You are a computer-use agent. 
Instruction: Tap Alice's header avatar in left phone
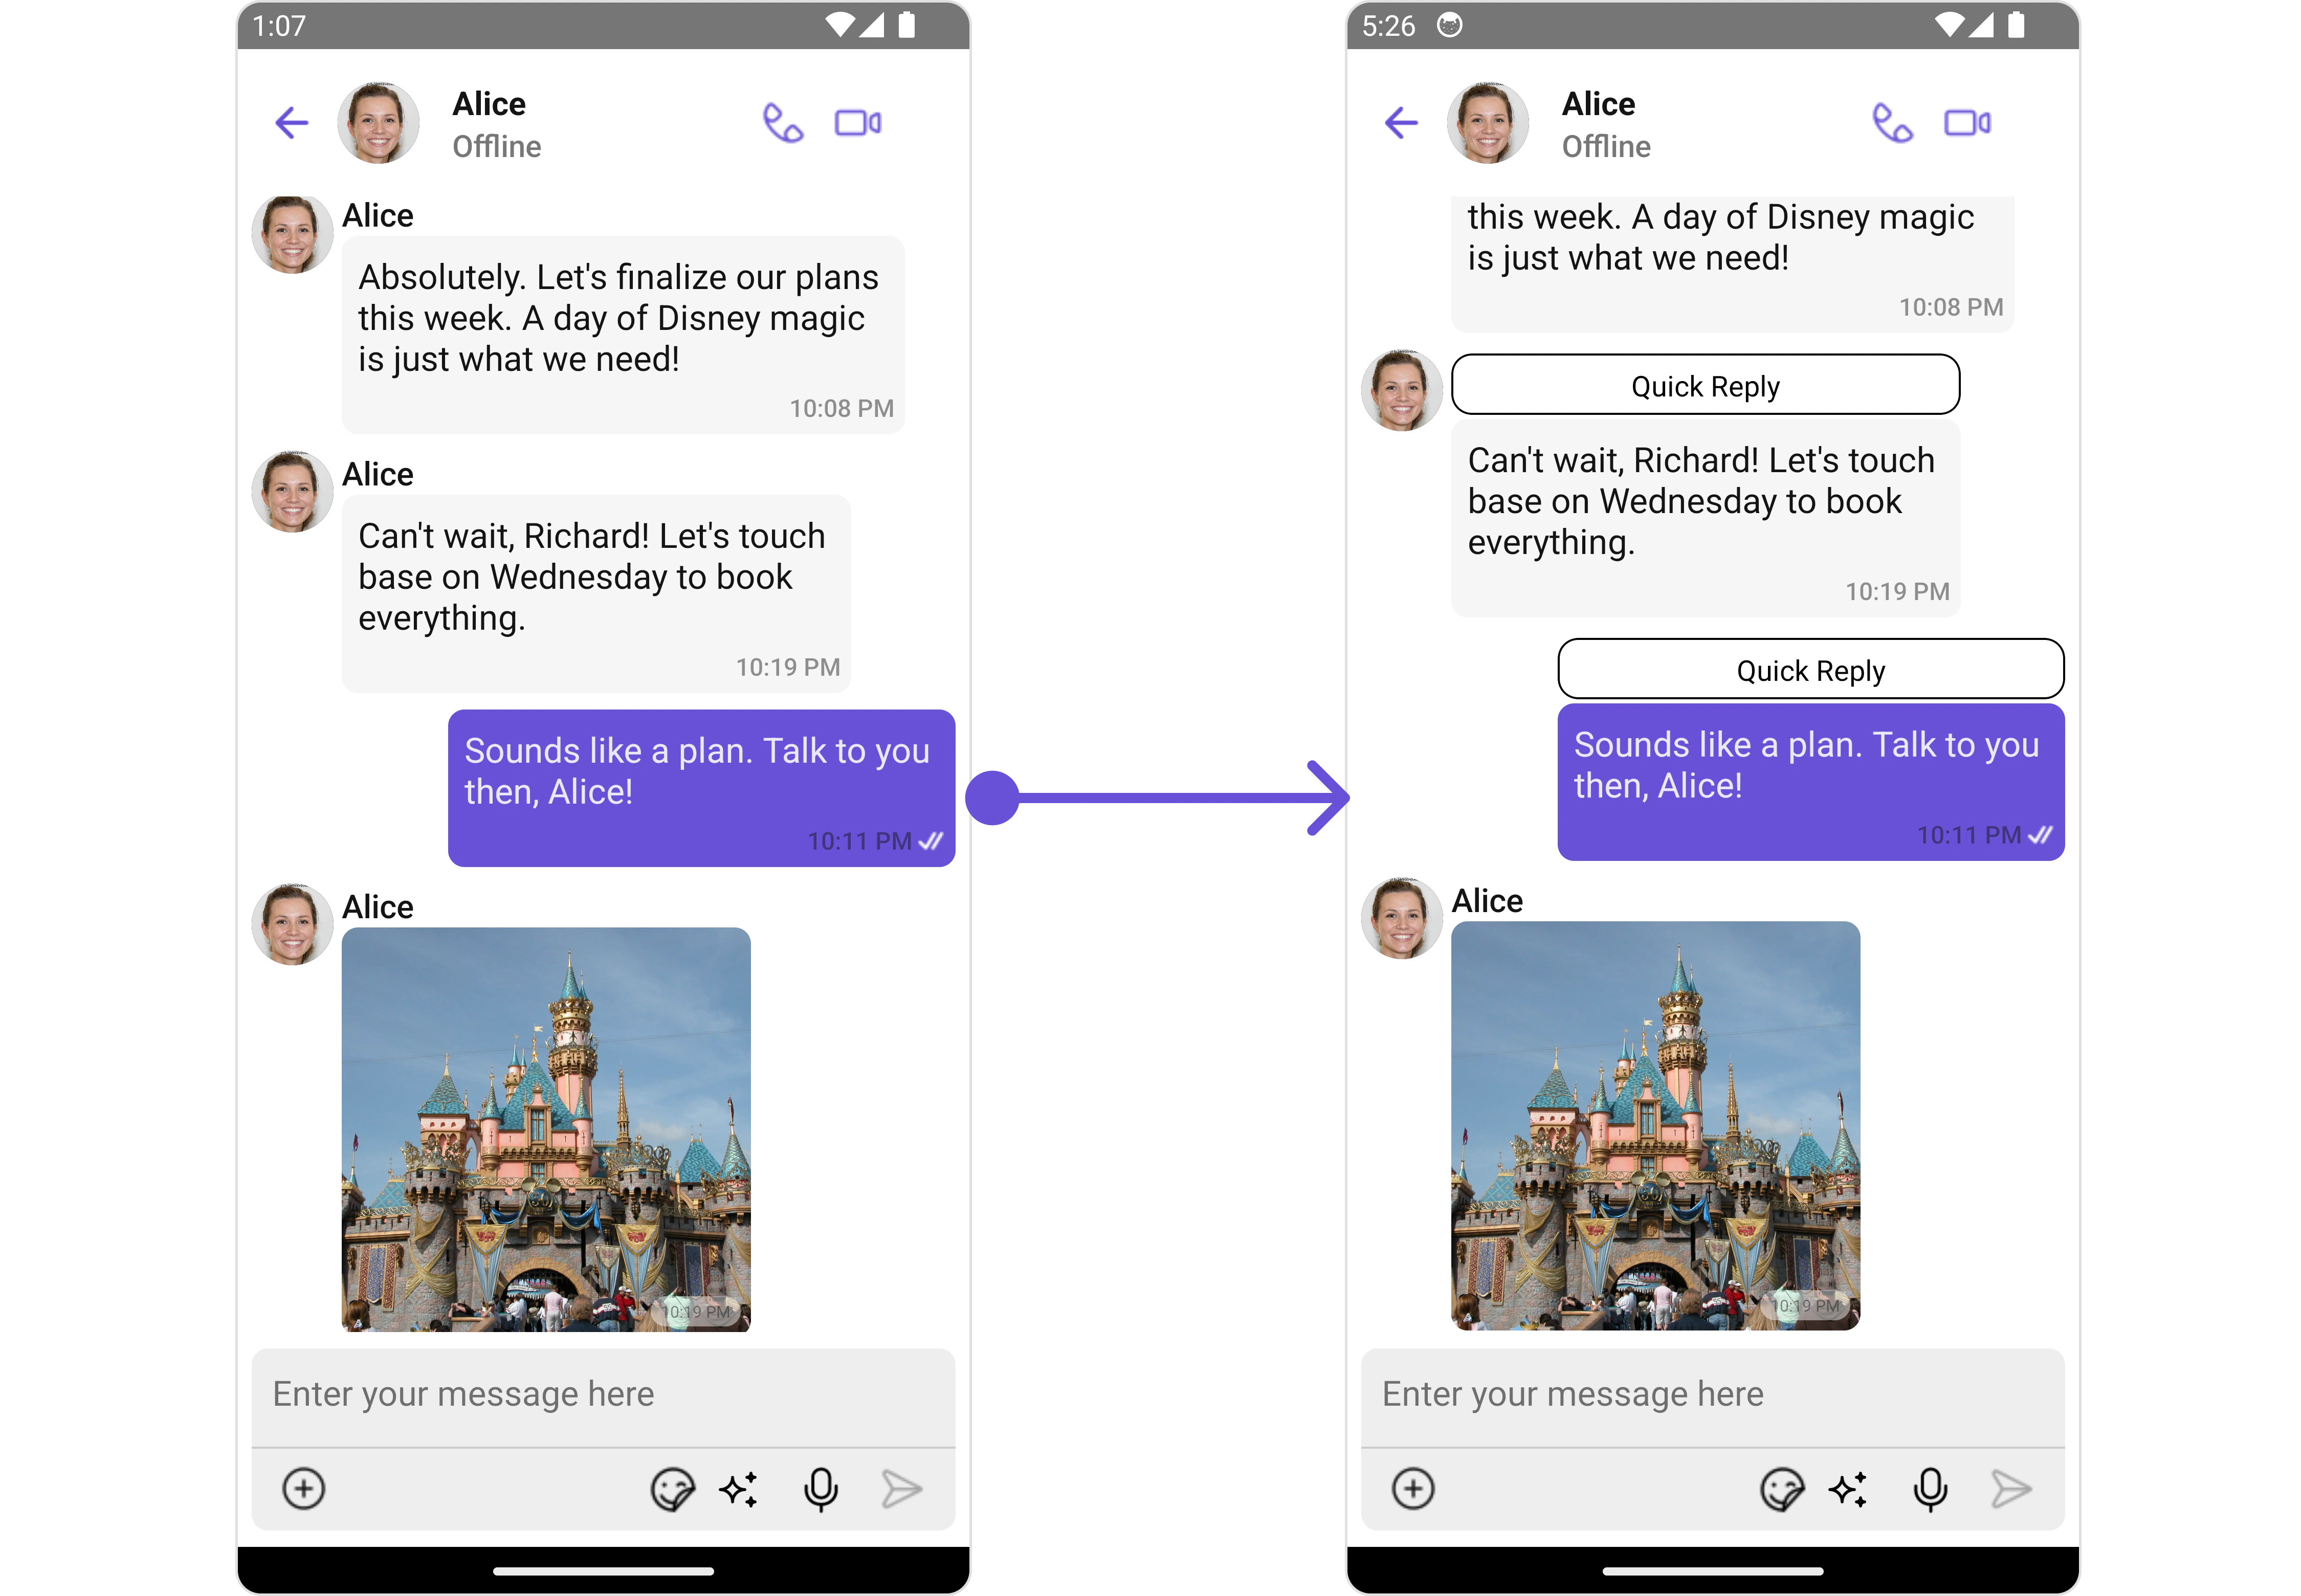pyautogui.click(x=378, y=123)
